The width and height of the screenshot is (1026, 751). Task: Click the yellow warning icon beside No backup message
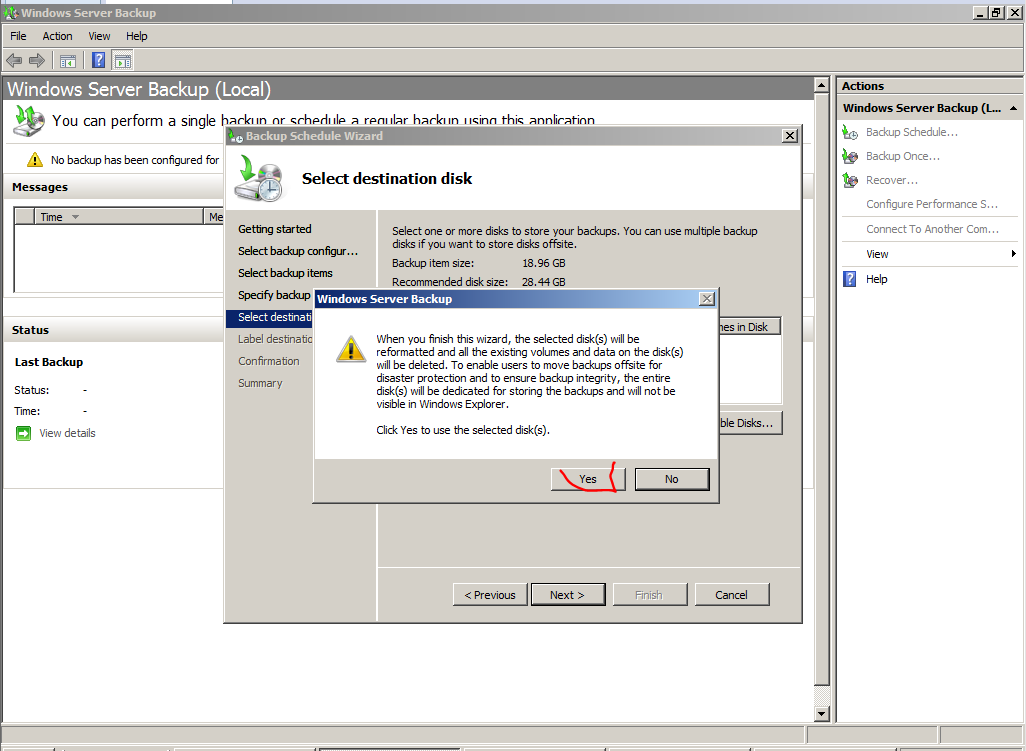point(34,160)
